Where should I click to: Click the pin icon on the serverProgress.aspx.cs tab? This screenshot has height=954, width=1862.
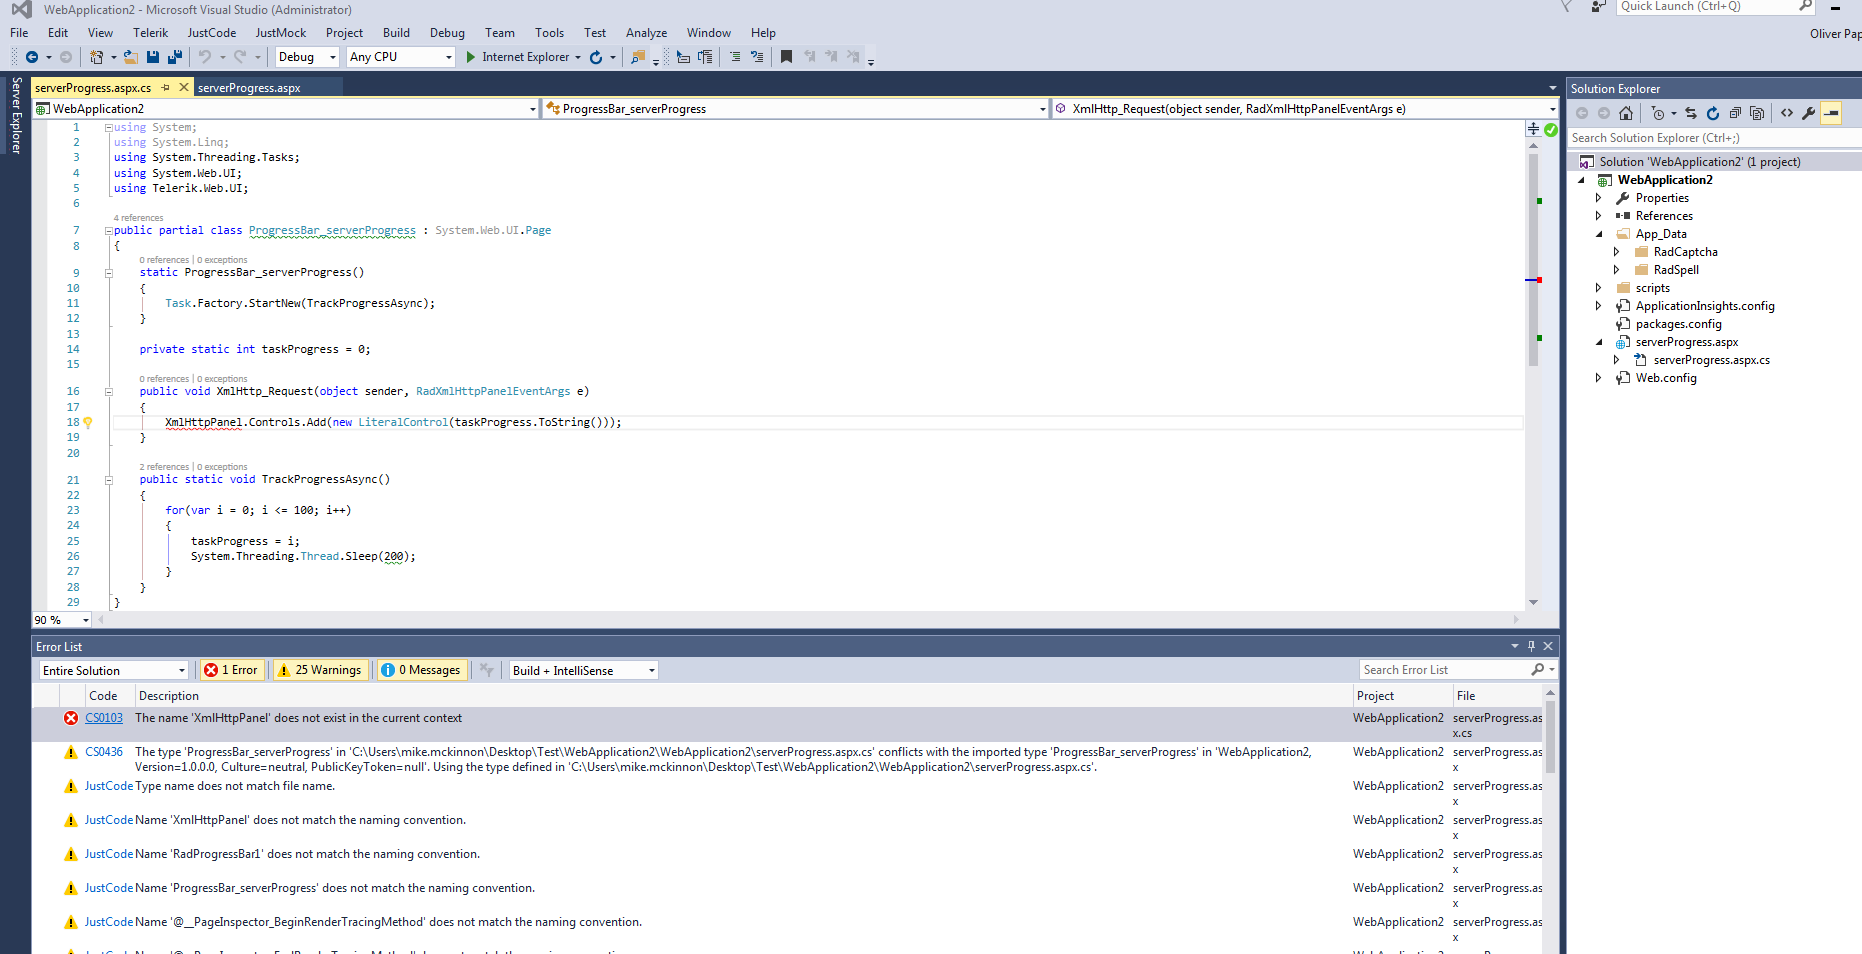166,88
